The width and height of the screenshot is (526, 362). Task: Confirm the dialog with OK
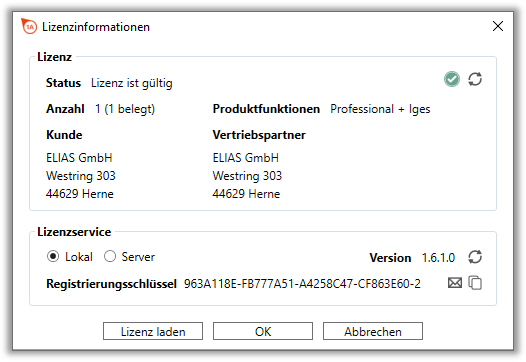pos(263,331)
